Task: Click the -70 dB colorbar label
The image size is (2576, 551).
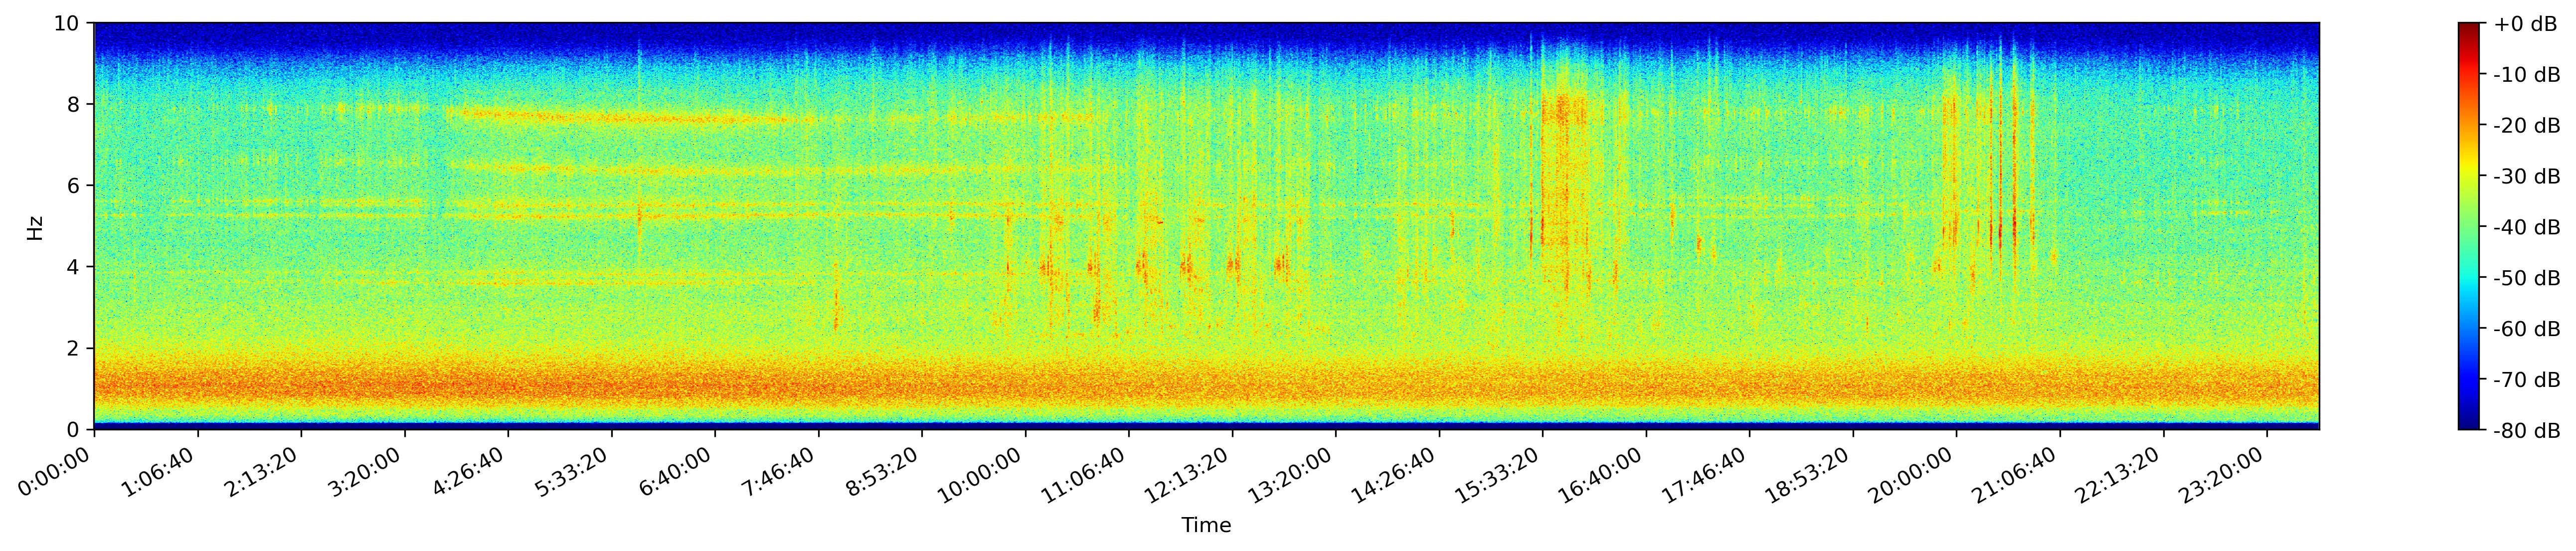Action: (2527, 381)
